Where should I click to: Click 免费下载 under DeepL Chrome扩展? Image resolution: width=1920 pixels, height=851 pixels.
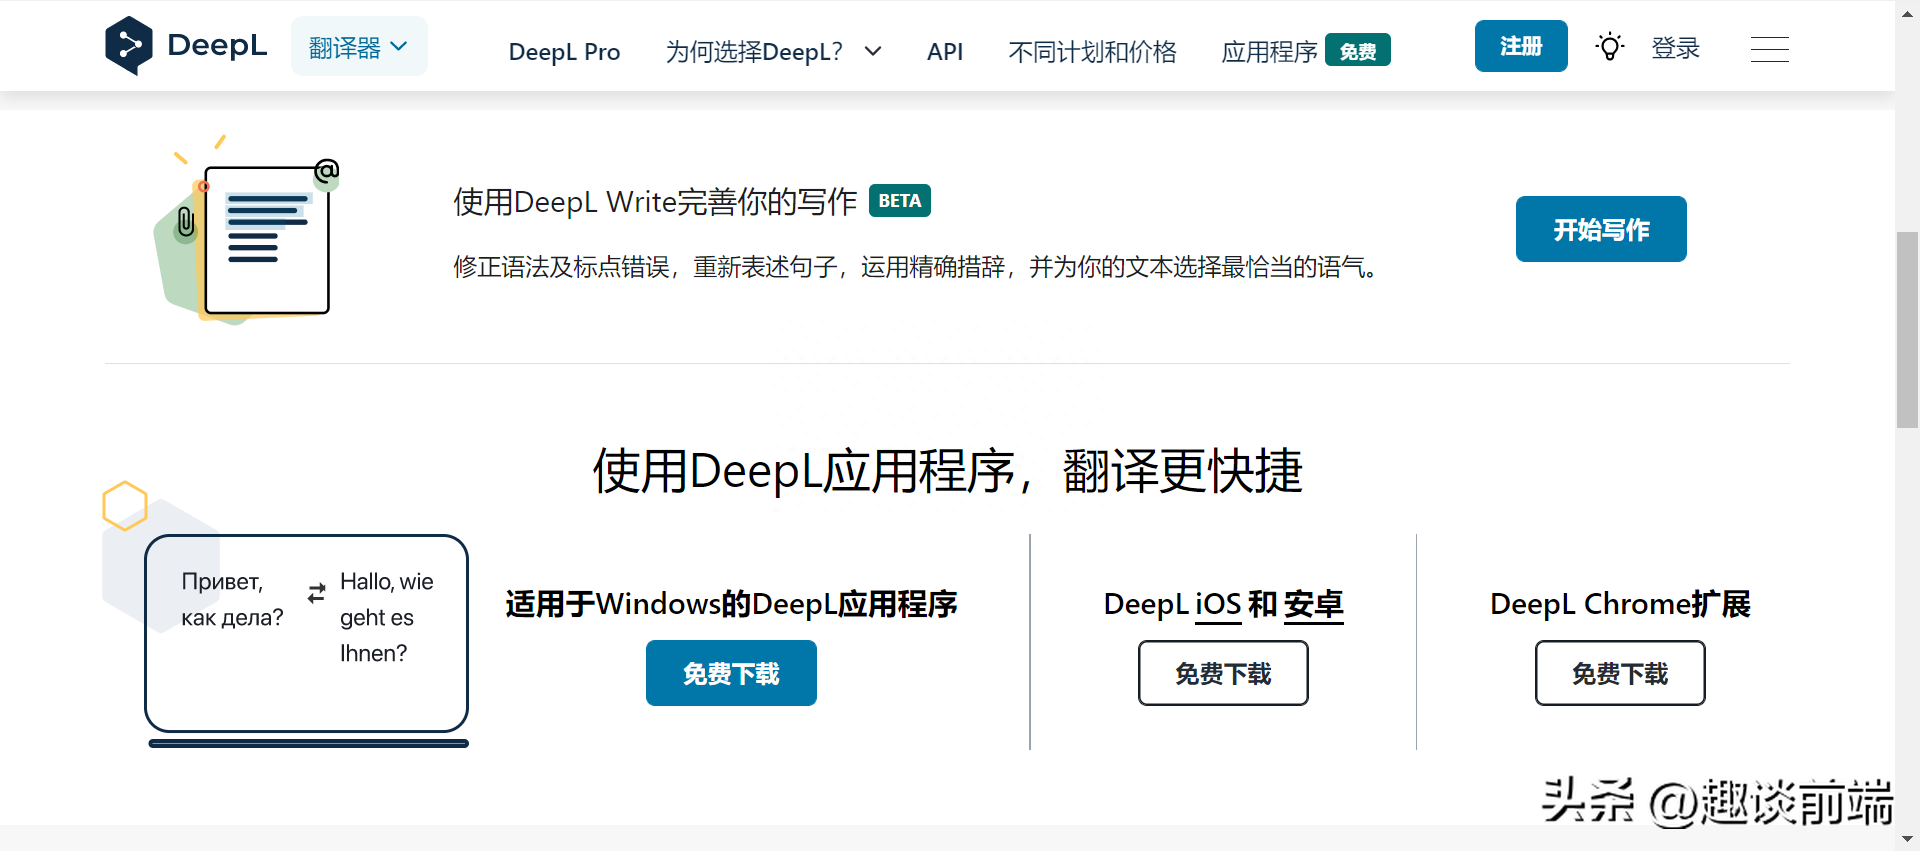pos(1620,673)
